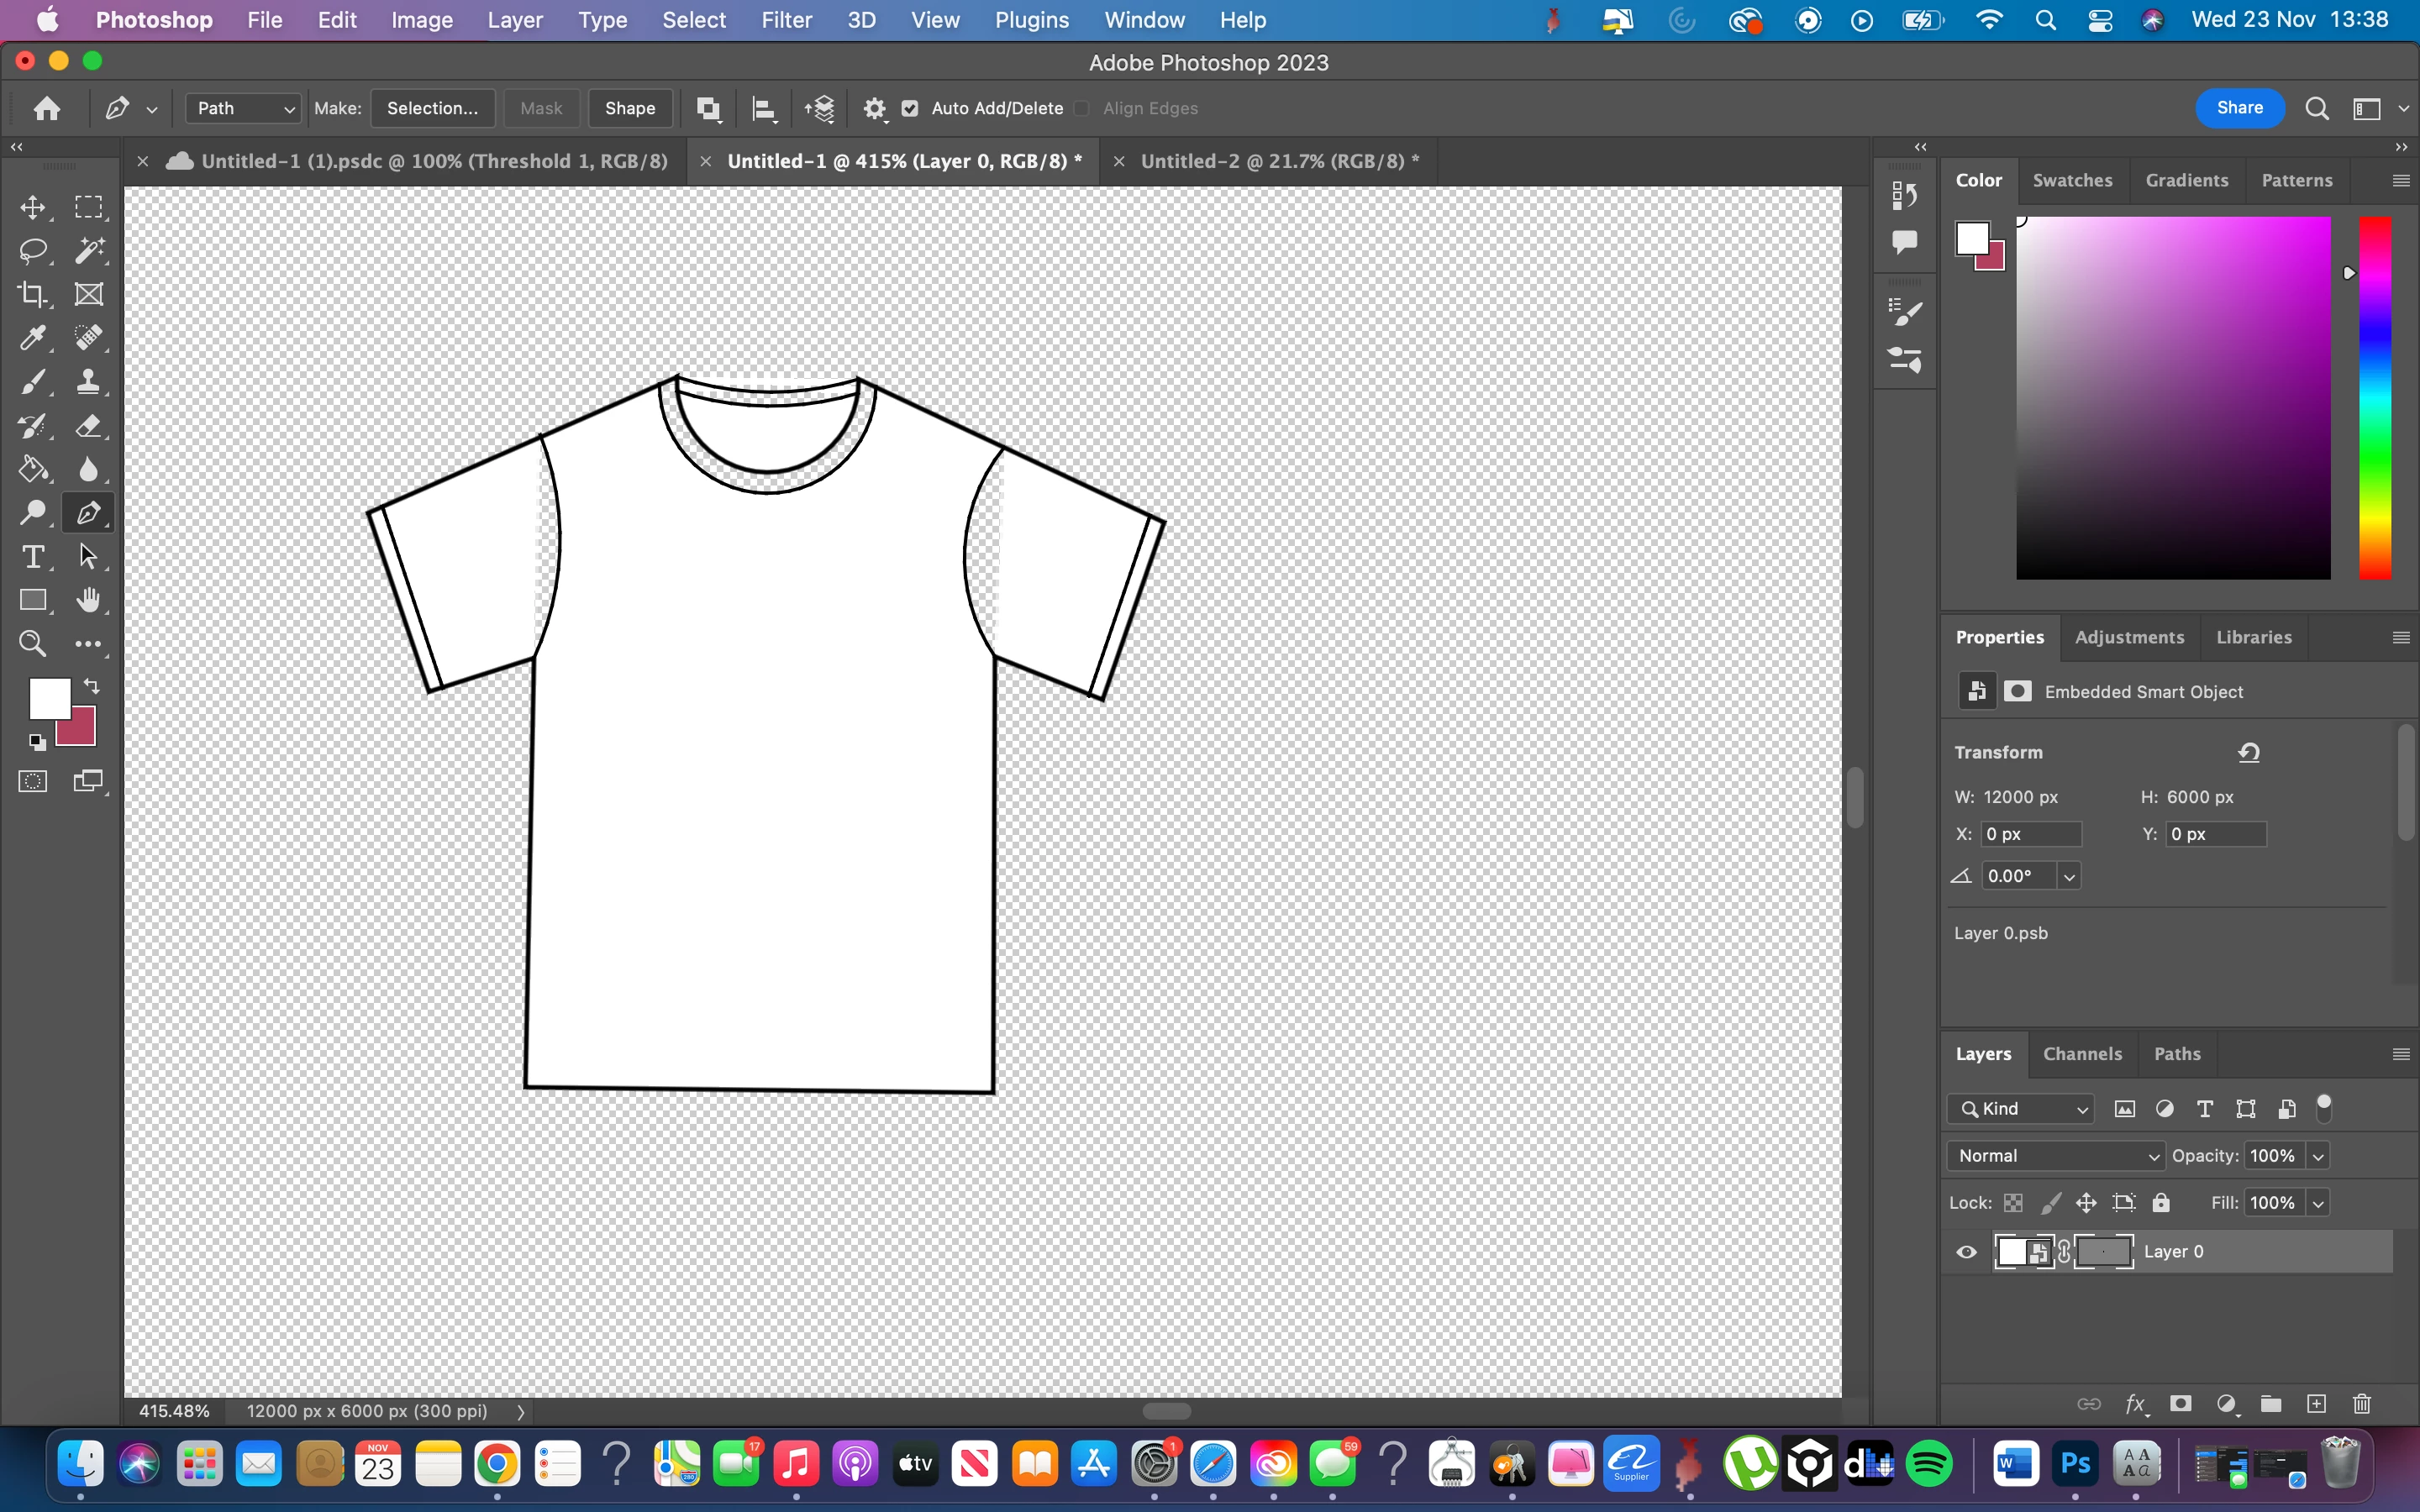Select the Horizontal Type tool
Image resolution: width=2420 pixels, height=1512 pixels.
[x=32, y=556]
